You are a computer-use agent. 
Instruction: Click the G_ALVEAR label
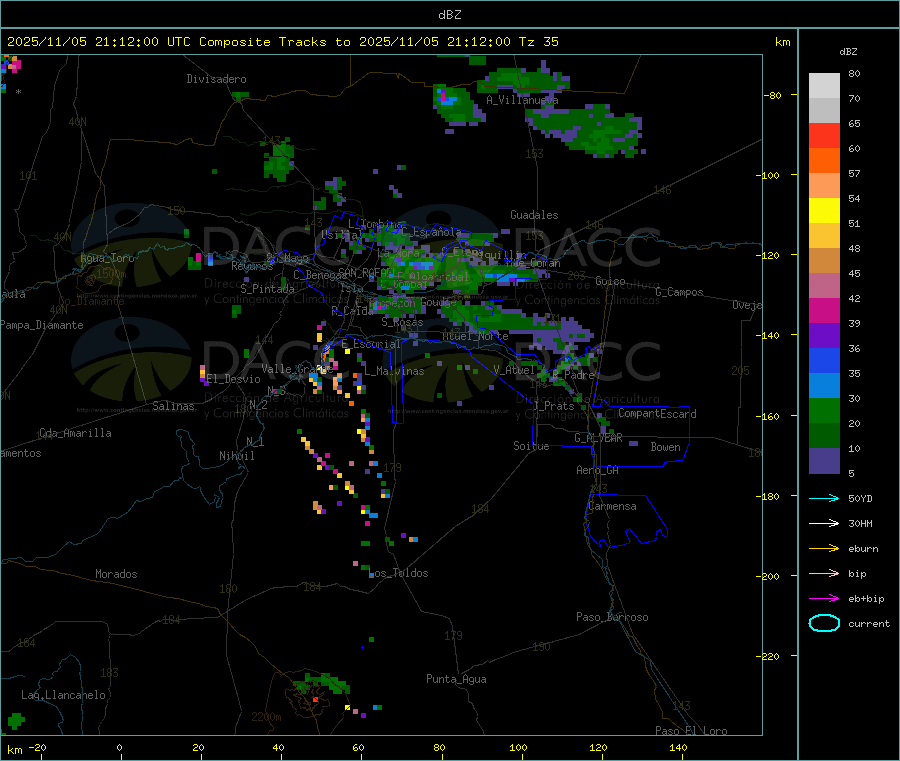coord(598,438)
